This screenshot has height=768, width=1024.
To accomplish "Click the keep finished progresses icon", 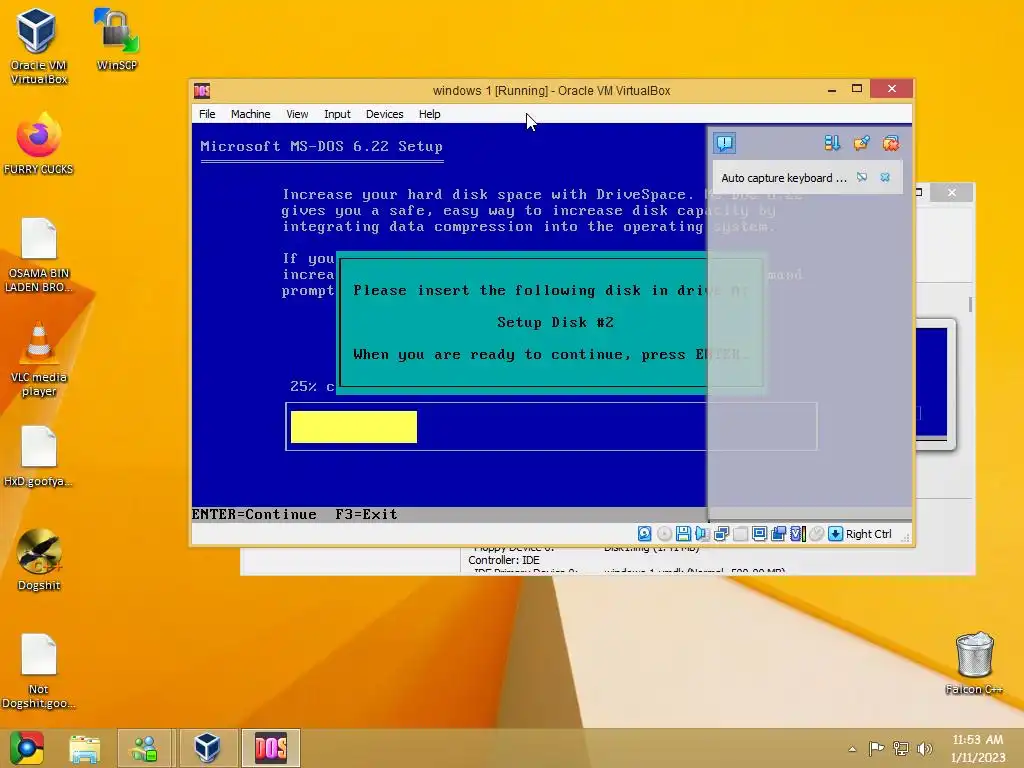I will tap(861, 143).
